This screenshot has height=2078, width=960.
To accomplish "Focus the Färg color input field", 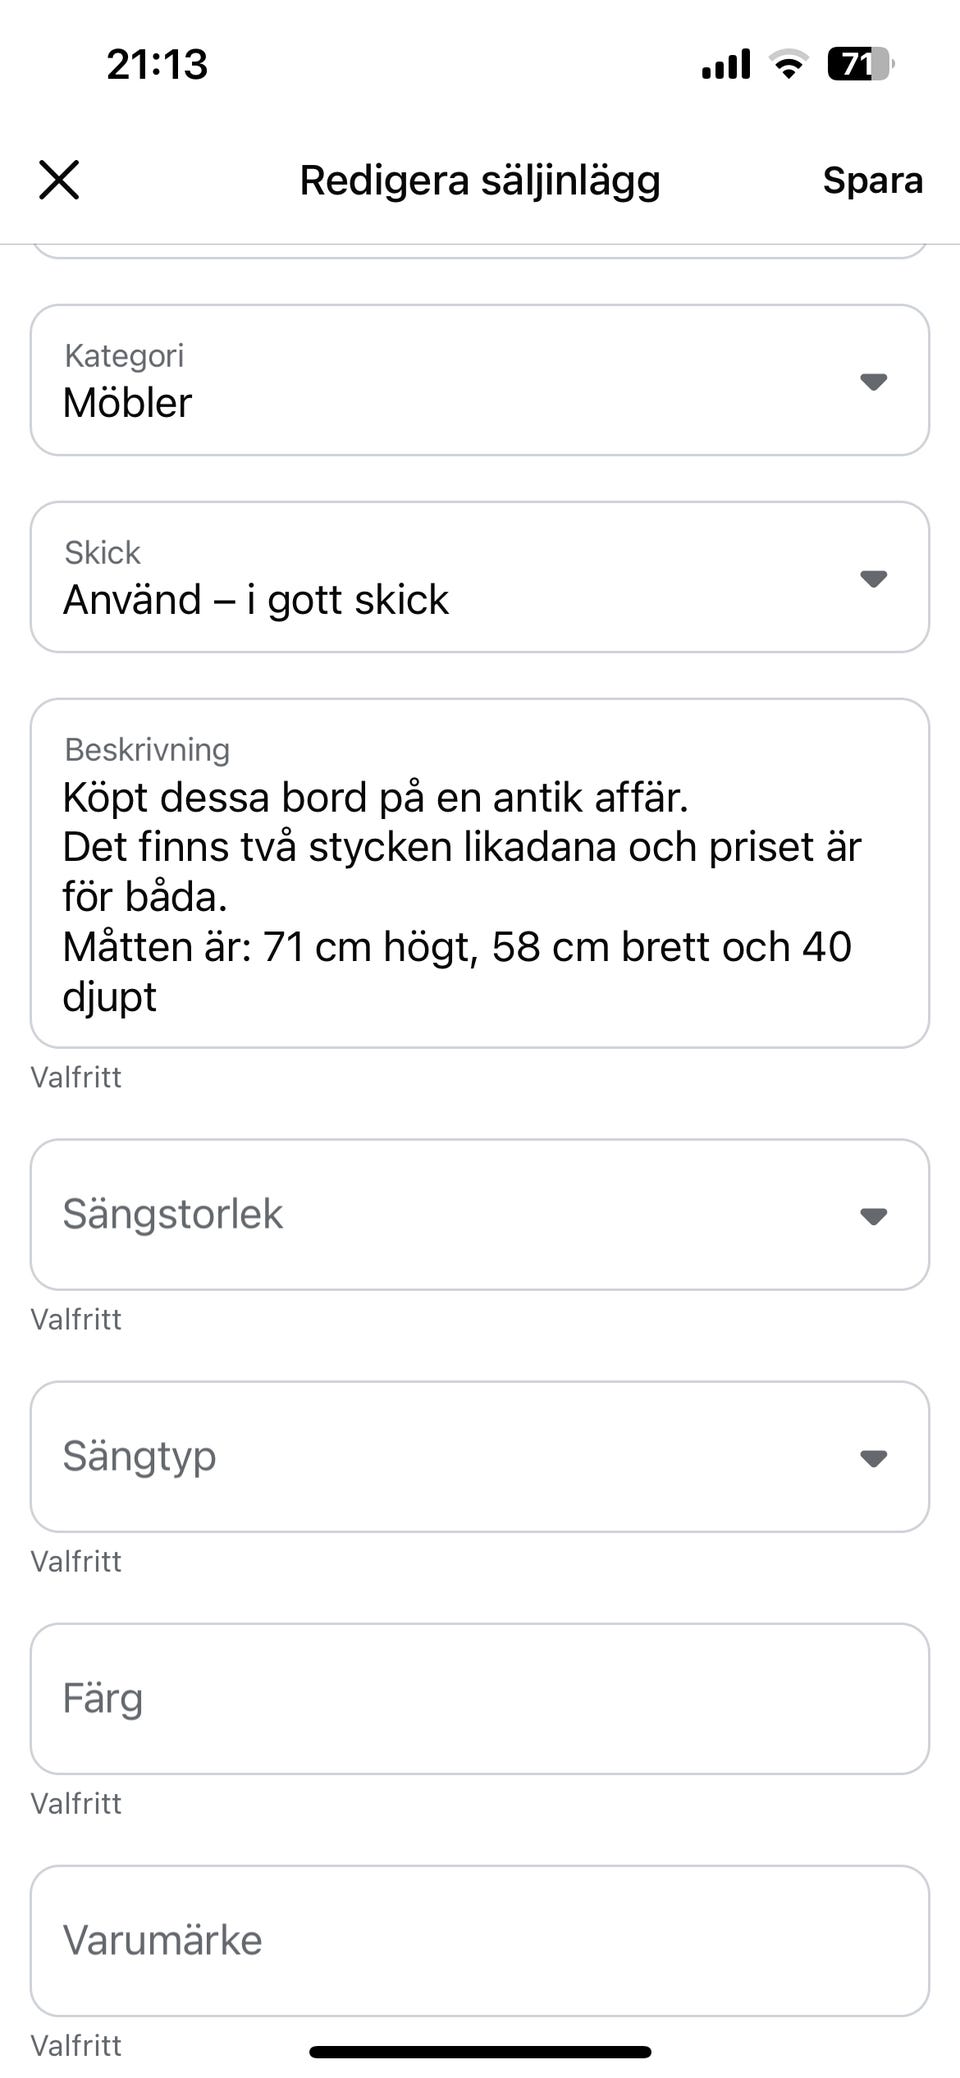I will (x=480, y=1699).
